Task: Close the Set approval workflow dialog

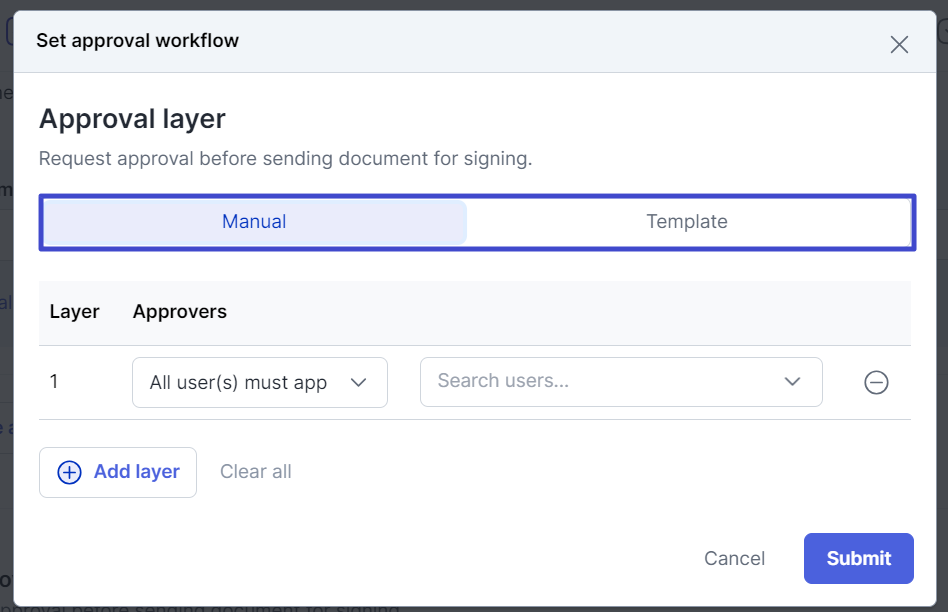Action: 899,44
